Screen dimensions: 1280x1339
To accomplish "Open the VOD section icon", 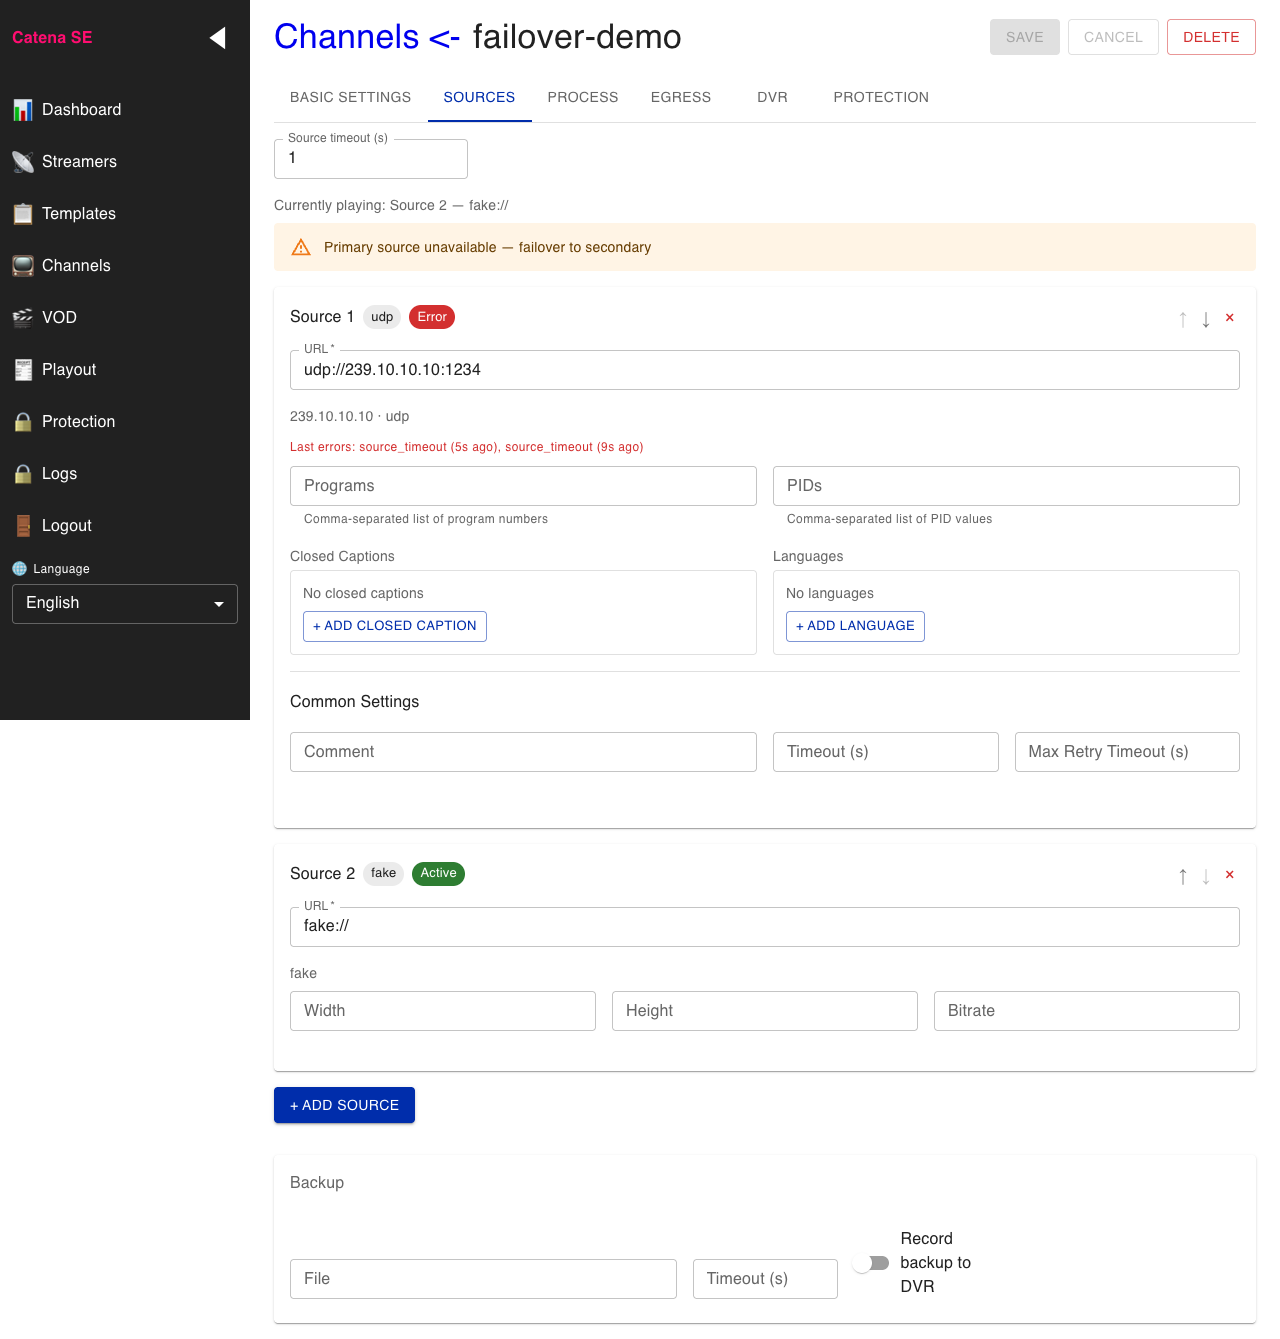I will 22,317.
